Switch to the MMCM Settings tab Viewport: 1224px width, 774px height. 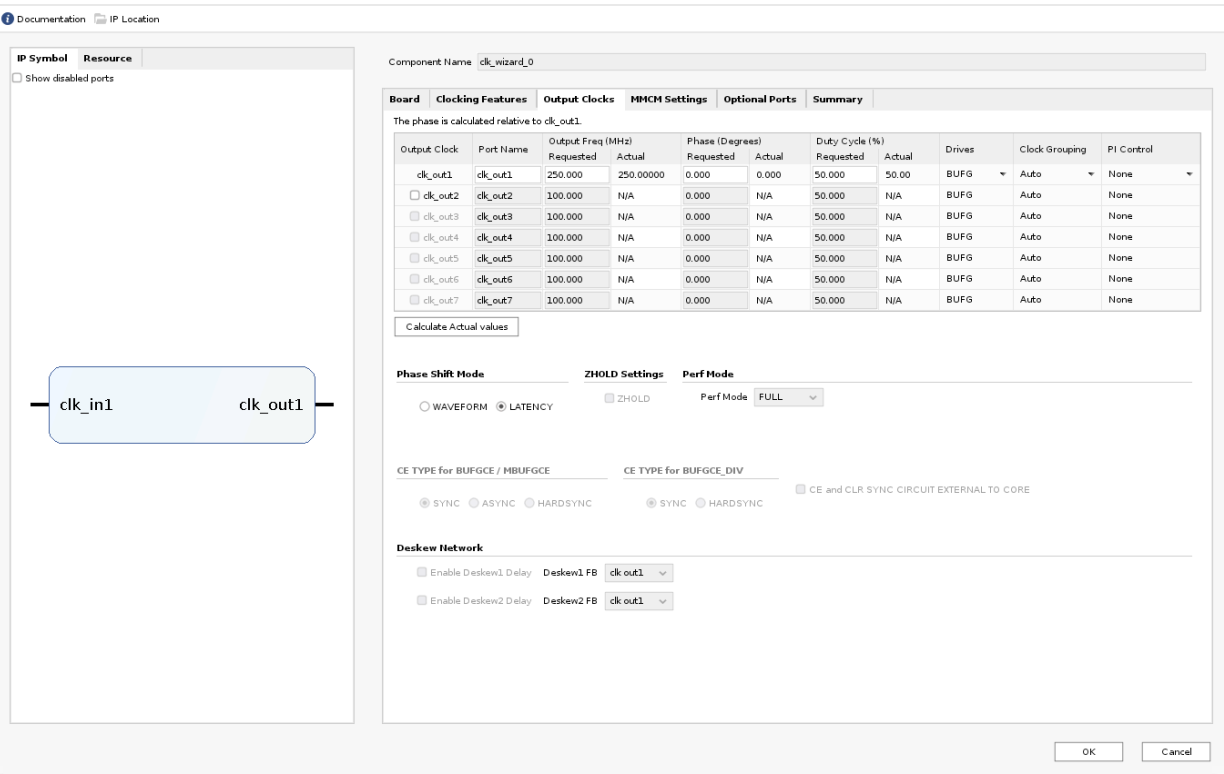(x=668, y=99)
